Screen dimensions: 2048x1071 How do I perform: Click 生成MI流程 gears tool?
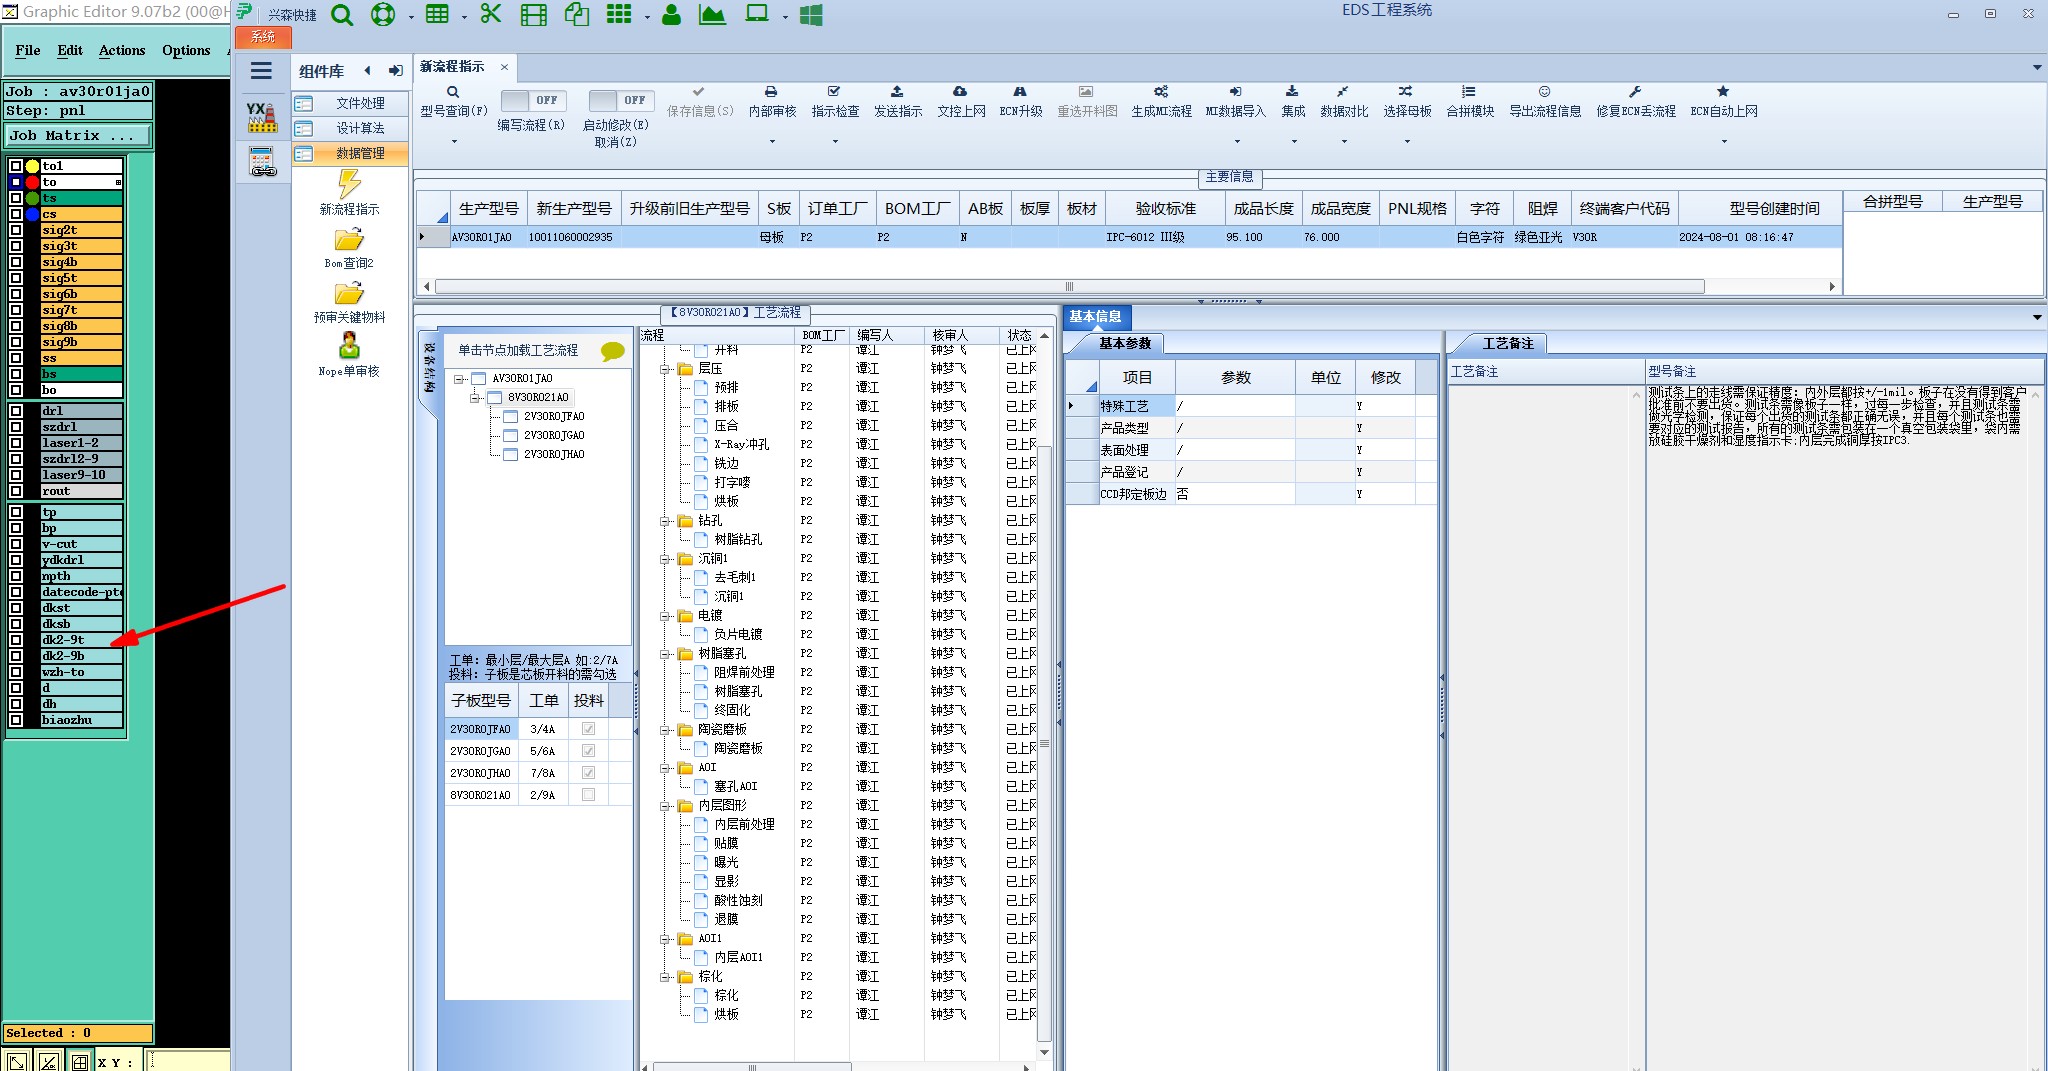tap(1161, 101)
